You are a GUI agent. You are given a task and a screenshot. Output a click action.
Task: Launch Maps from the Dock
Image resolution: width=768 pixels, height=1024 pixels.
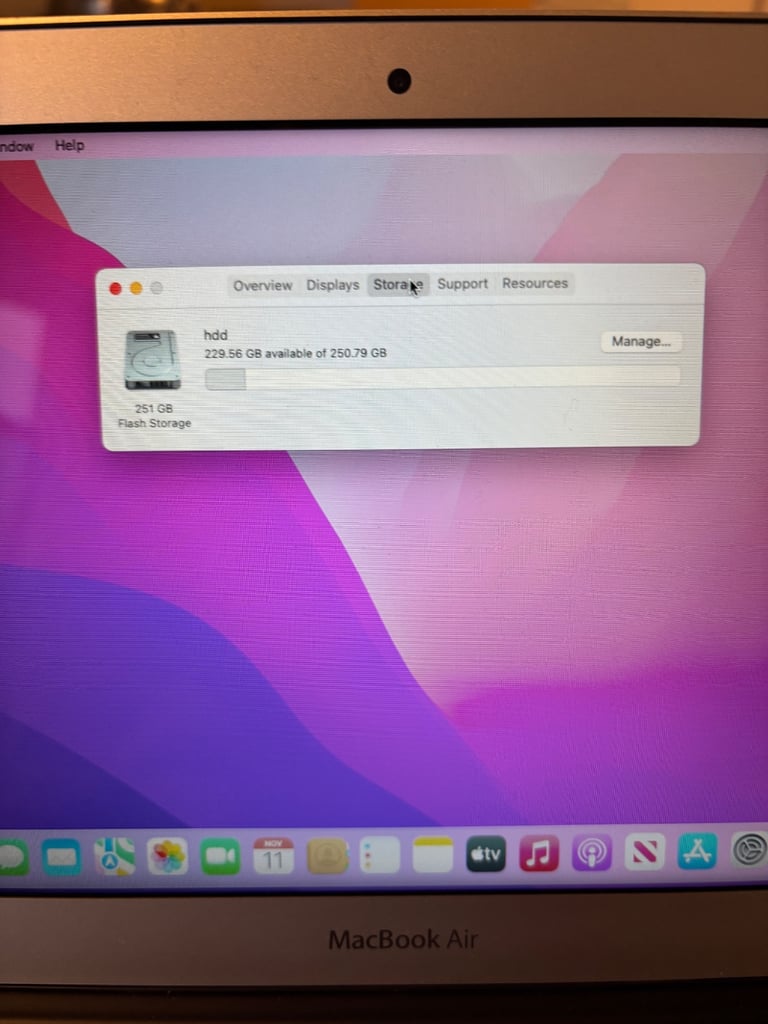click(114, 857)
